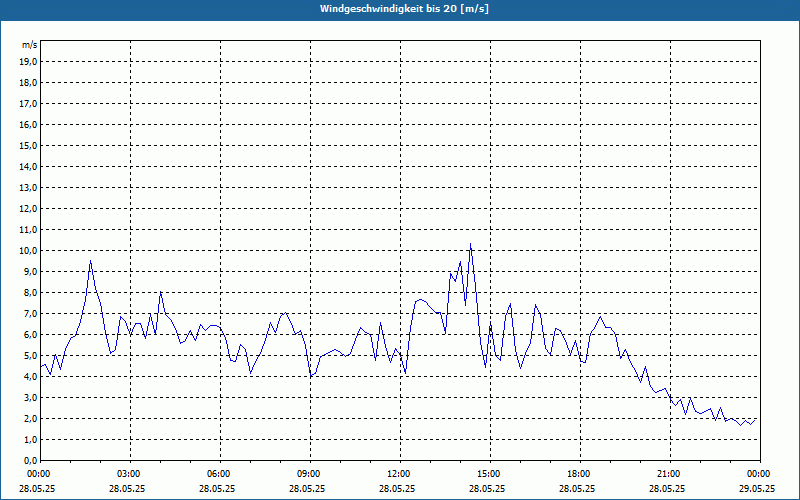Click the 03:00 time label
Screen dimensions: 800x500
(131, 474)
